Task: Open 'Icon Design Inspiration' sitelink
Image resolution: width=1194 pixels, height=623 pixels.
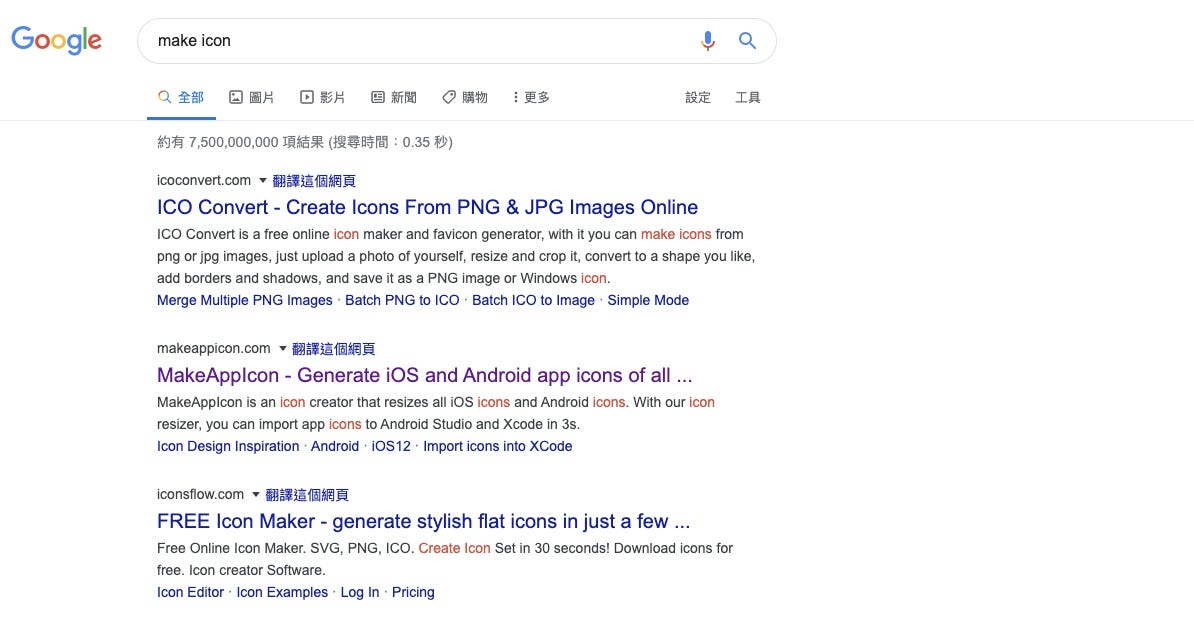Action: point(228,446)
